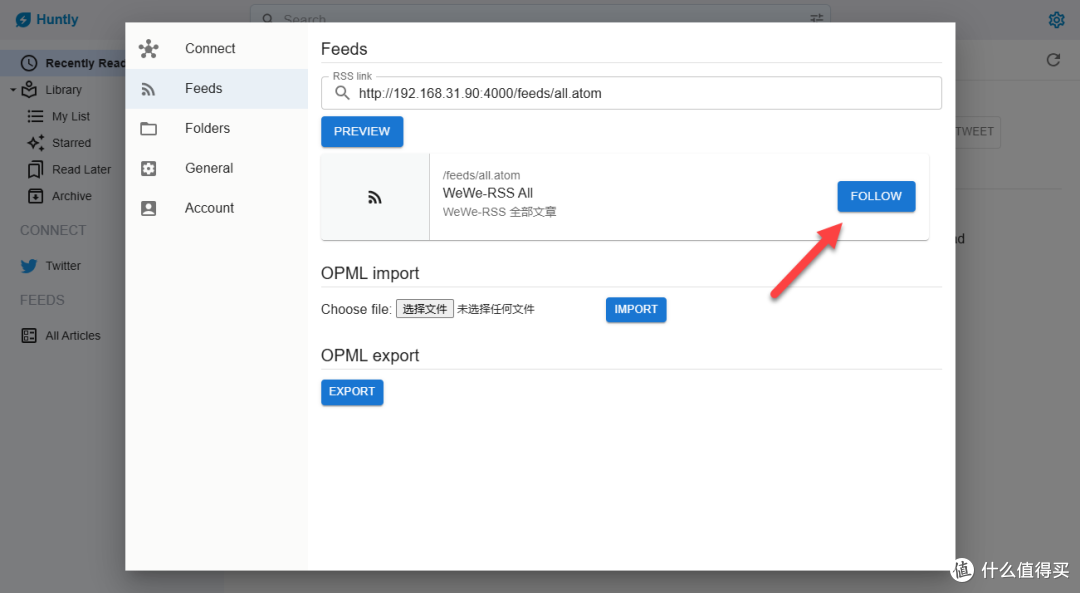Click the Search box in top bar
This screenshot has width=1080, height=593.
[540, 18]
